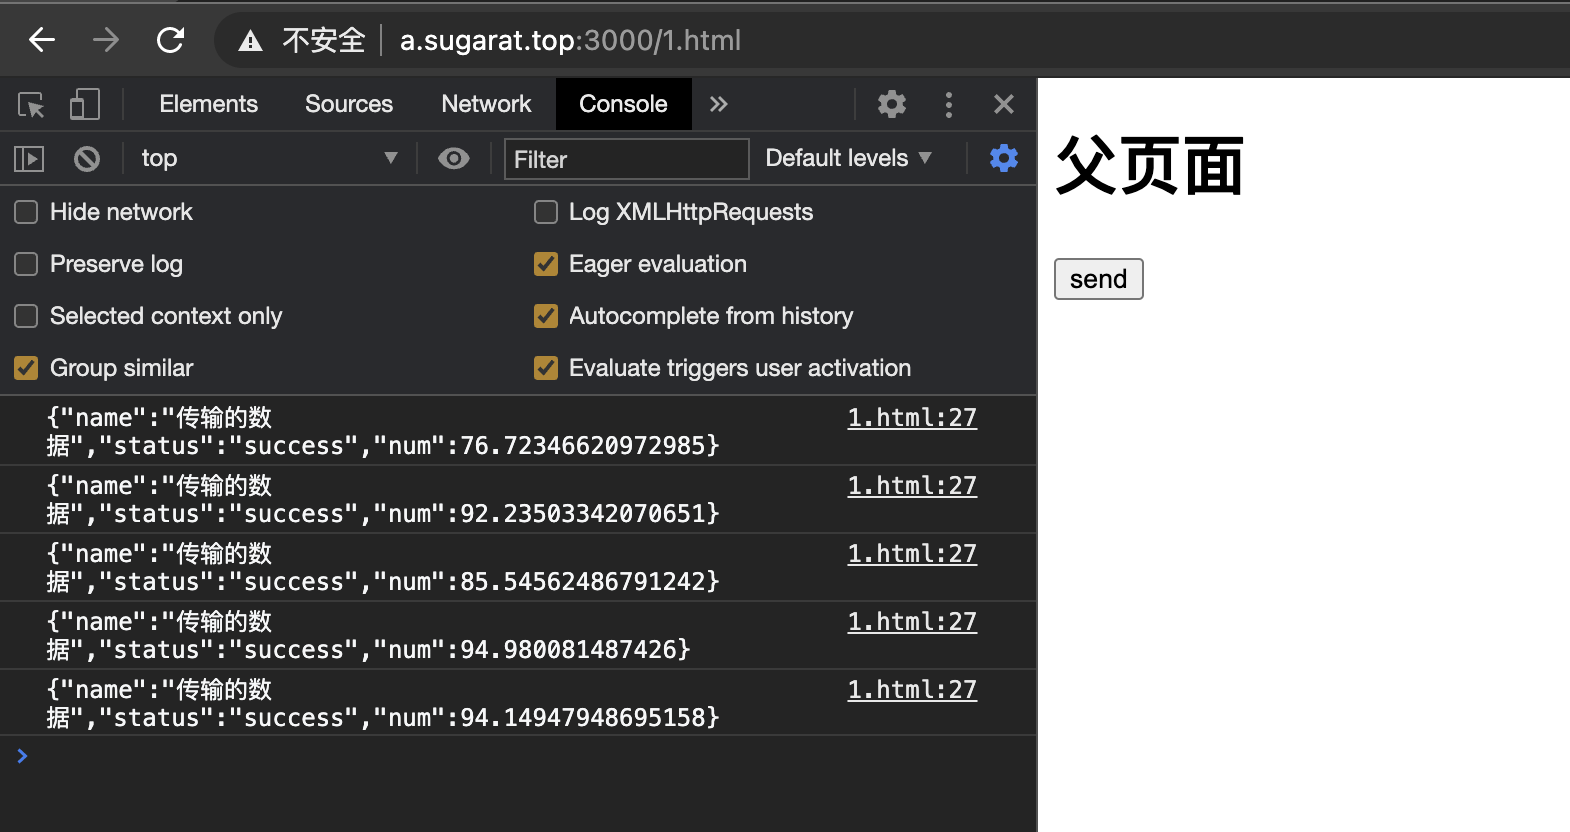The width and height of the screenshot is (1570, 832).
Task: Select log message with num 76.72346620972985
Action: coord(383,432)
